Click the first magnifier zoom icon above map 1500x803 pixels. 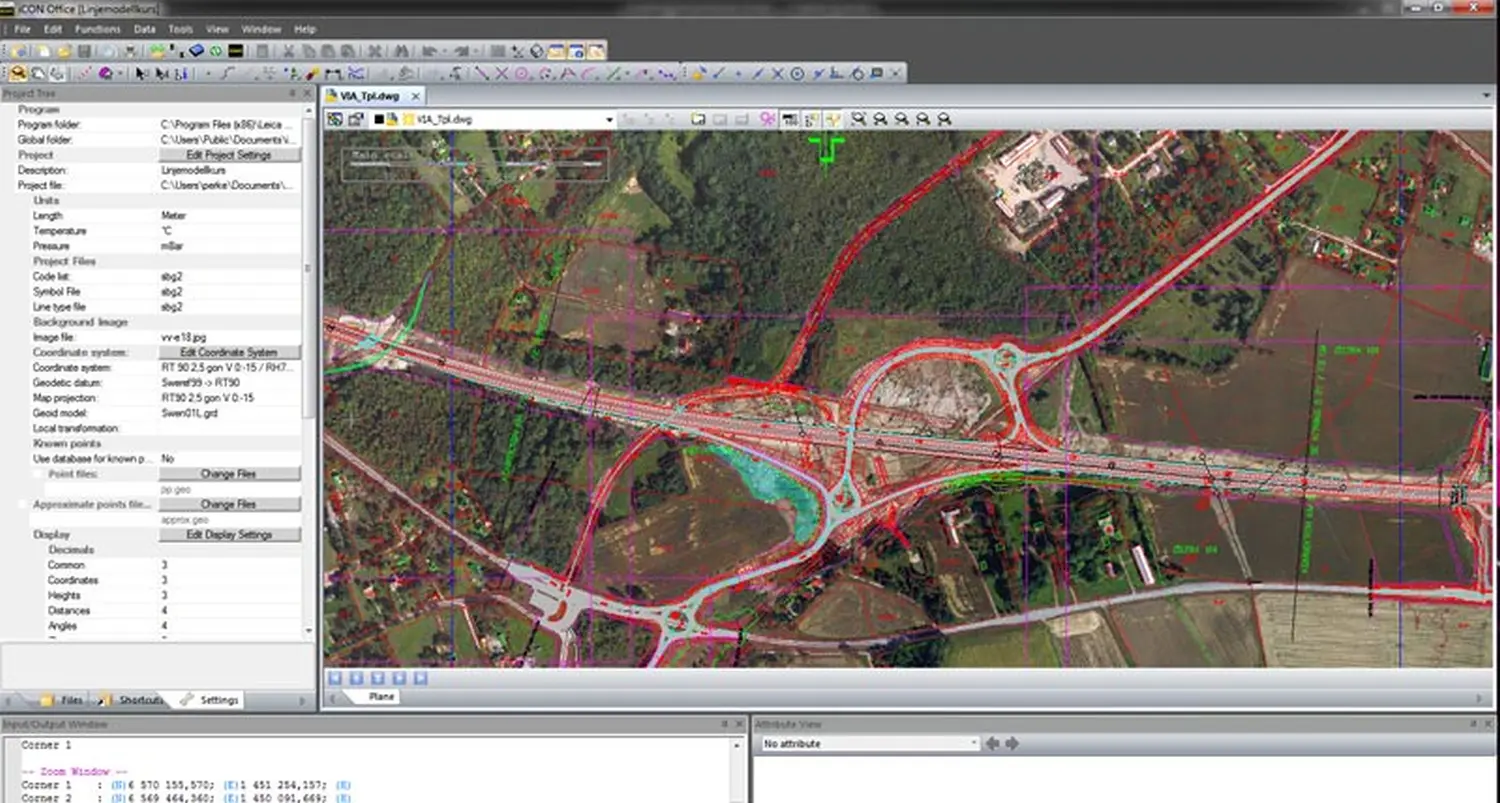(x=858, y=119)
